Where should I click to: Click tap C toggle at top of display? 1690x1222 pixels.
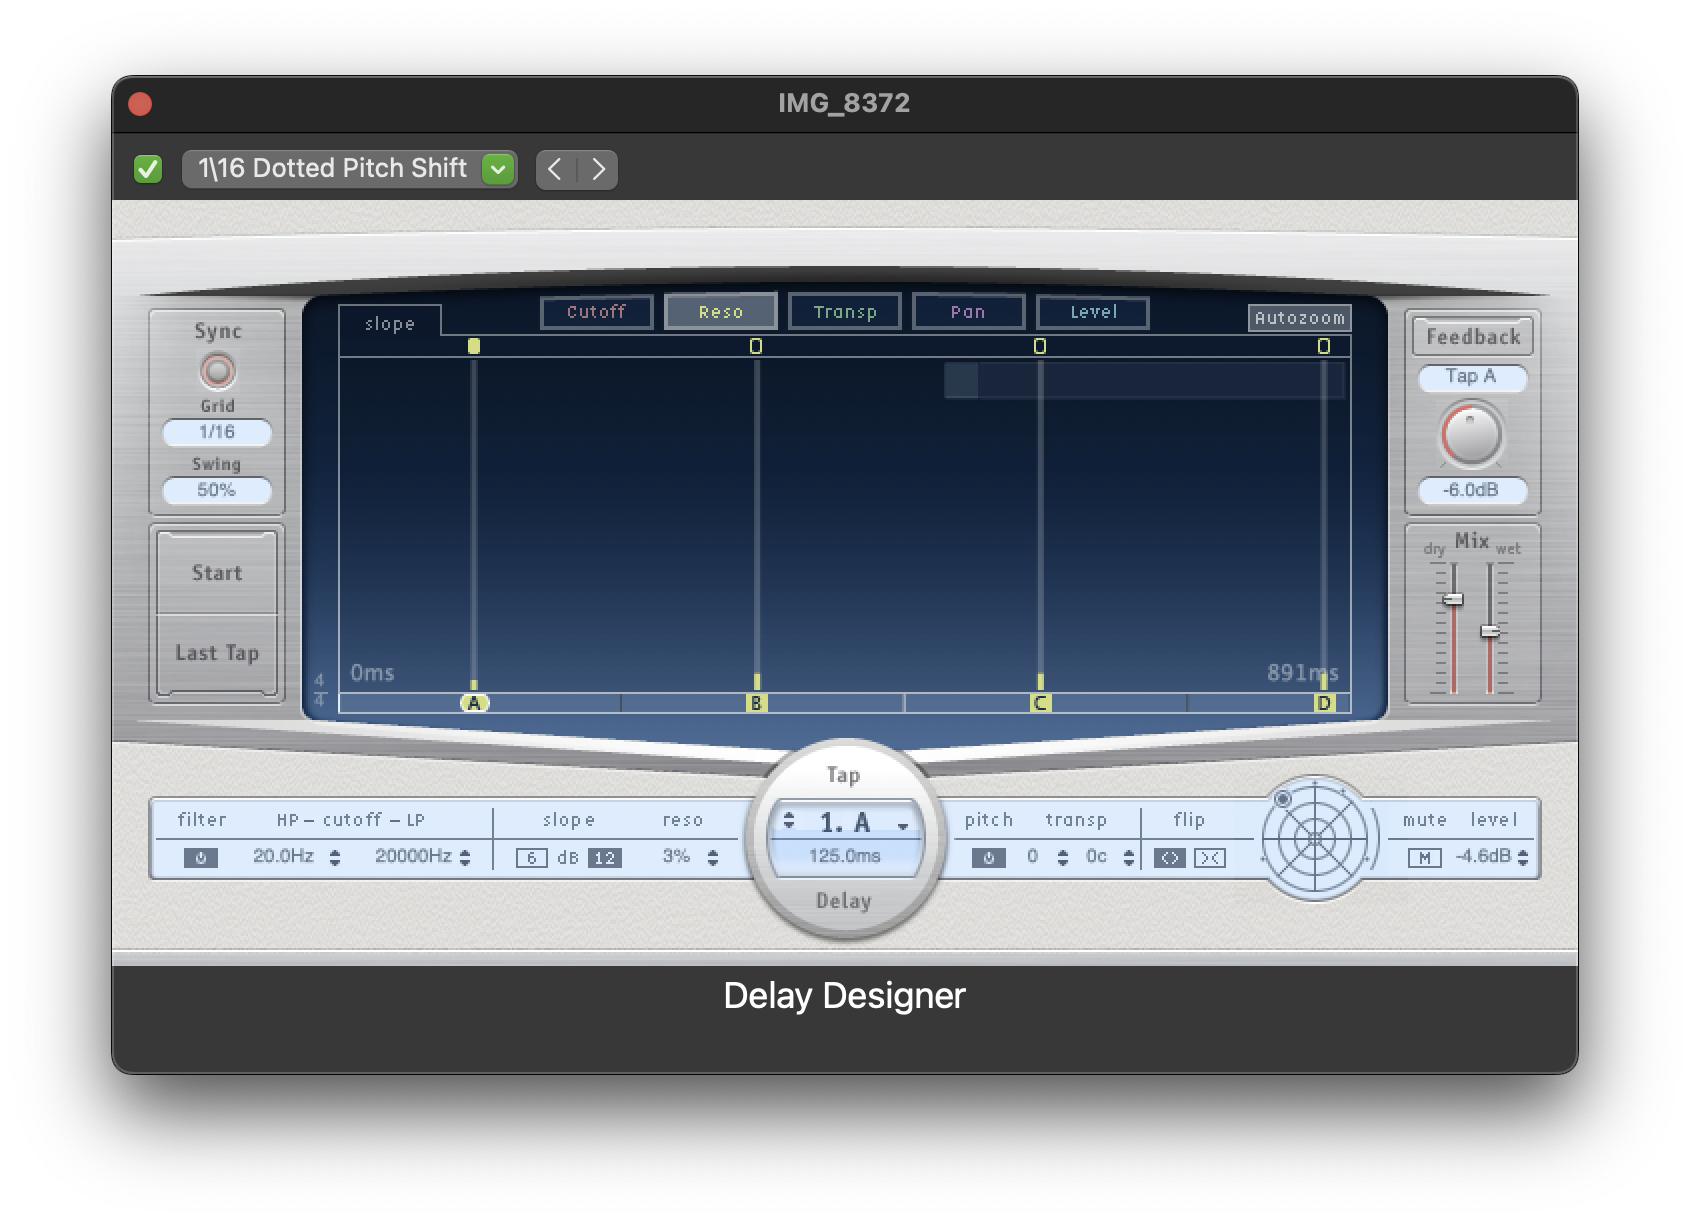(x=1040, y=346)
